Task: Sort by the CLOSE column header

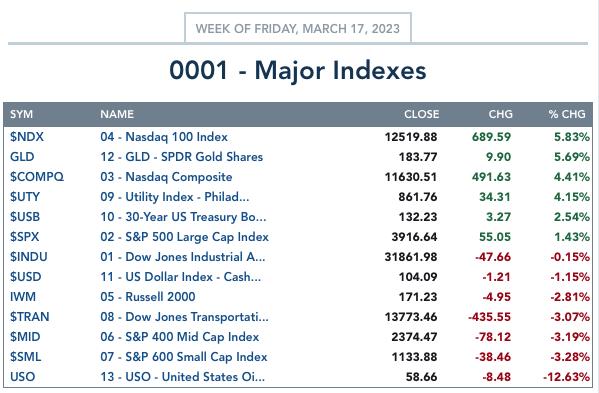Action: click(x=421, y=114)
